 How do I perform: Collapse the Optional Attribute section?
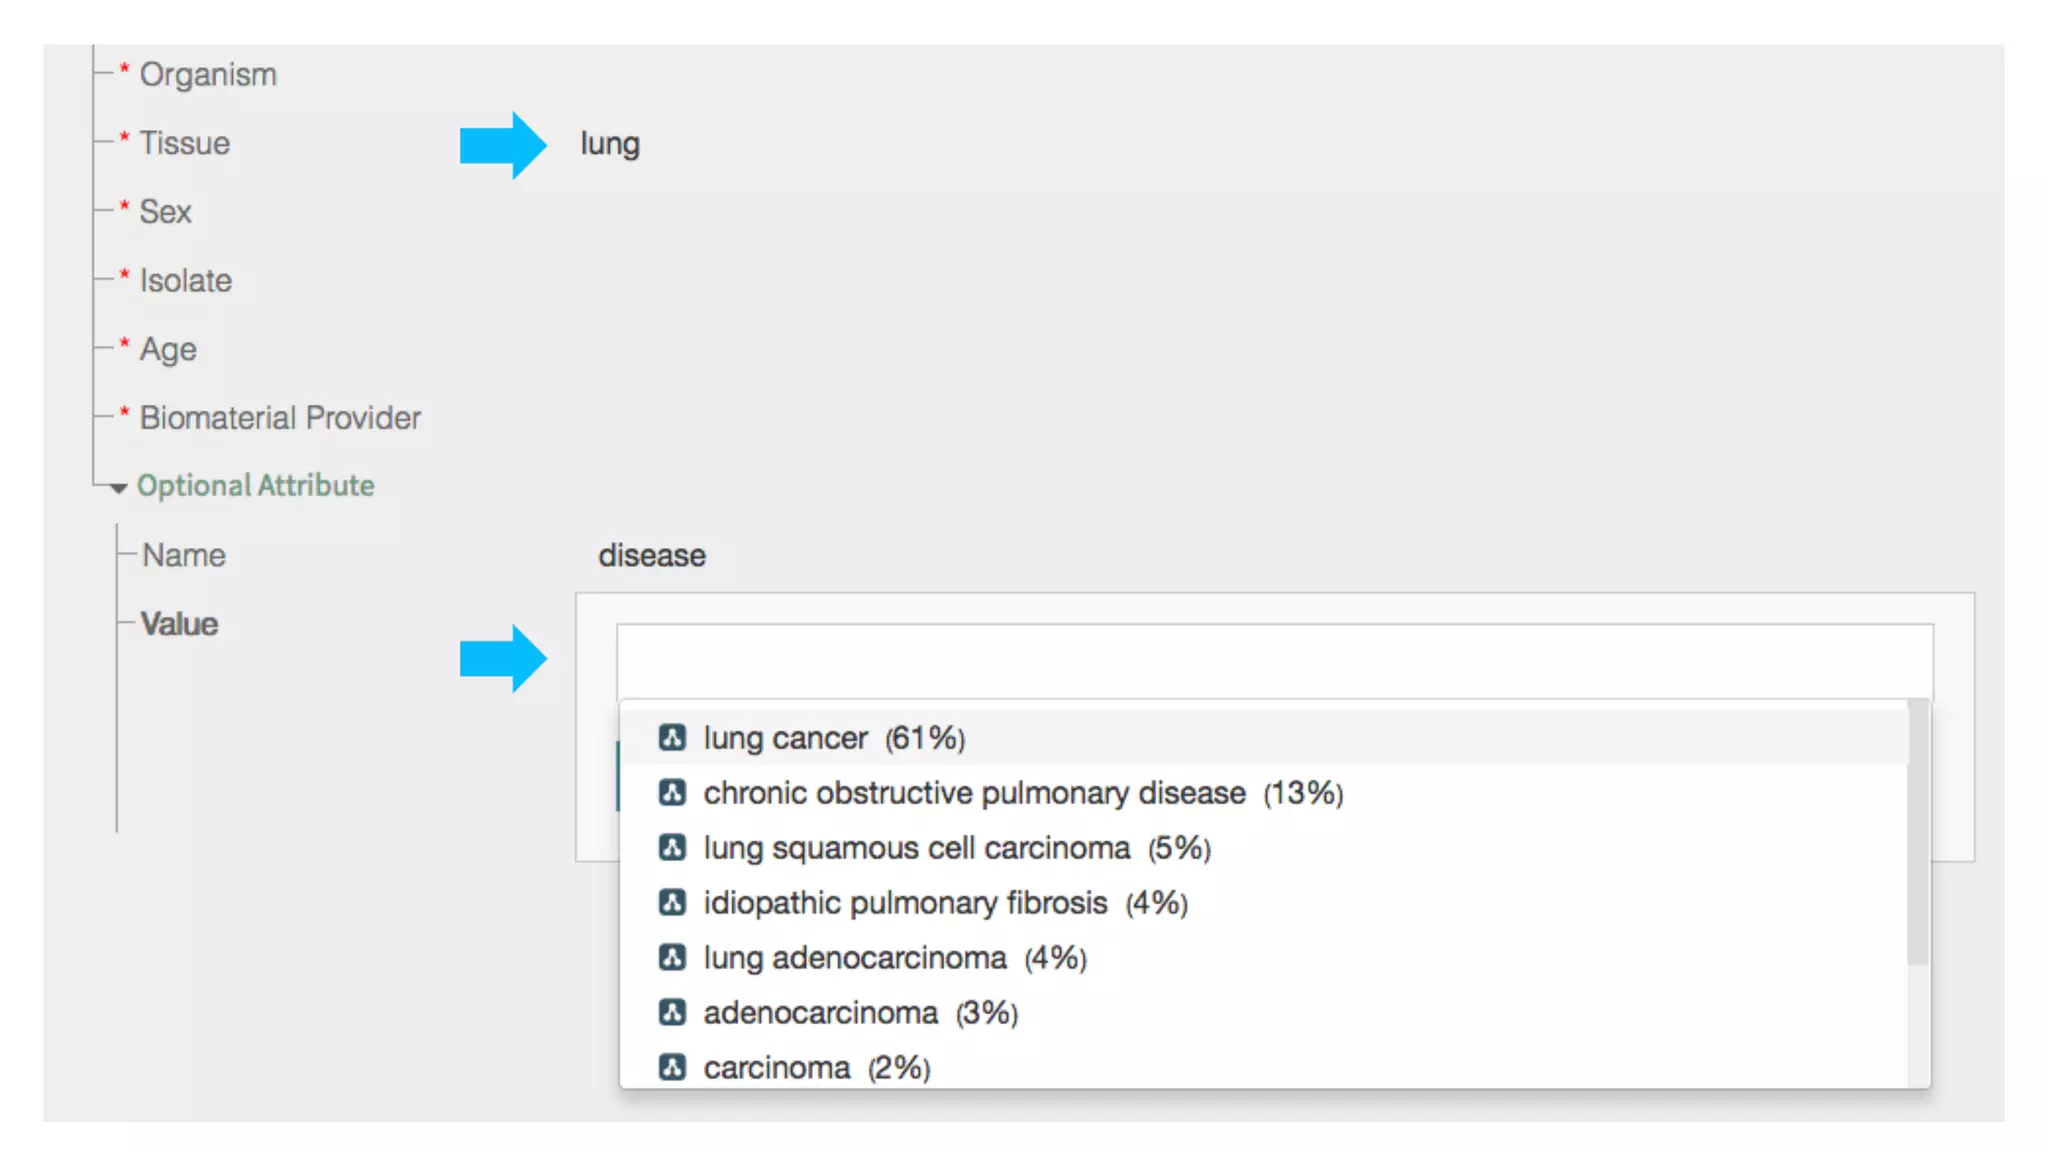tap(119, 488)
